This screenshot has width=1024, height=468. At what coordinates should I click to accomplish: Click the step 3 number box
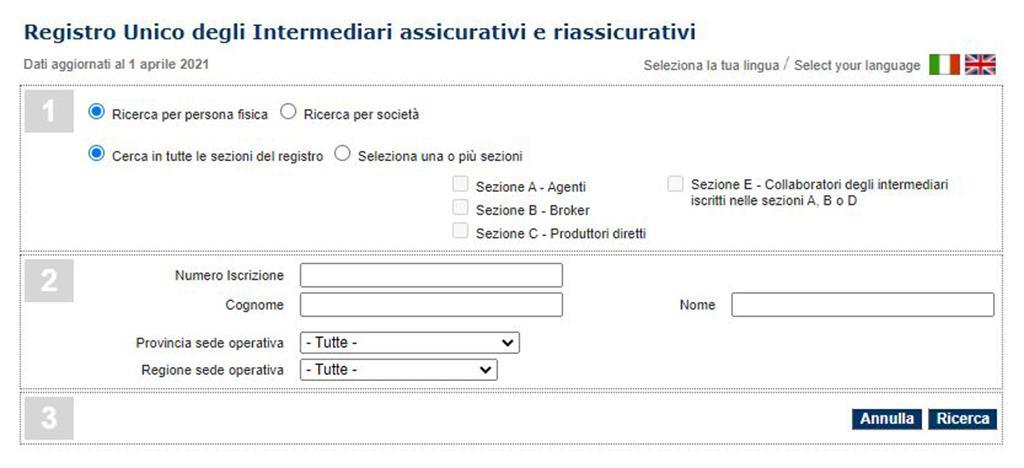(49, 418)
